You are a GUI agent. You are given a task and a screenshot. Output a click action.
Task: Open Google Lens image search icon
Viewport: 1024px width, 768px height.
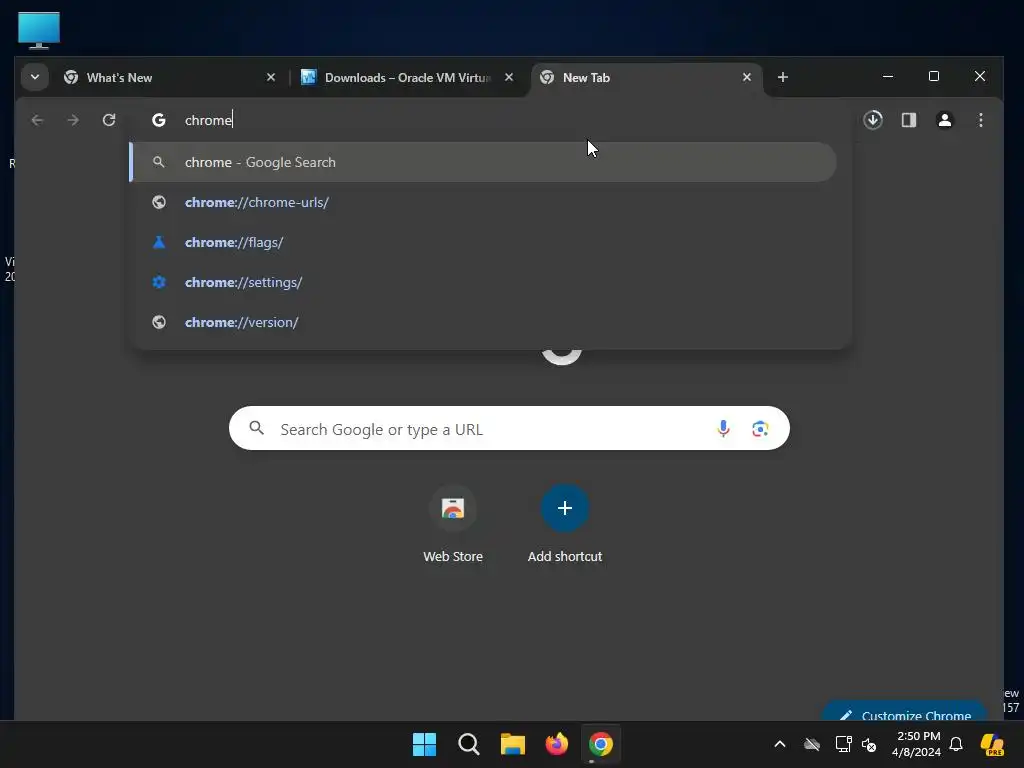[x=760, y=428]
